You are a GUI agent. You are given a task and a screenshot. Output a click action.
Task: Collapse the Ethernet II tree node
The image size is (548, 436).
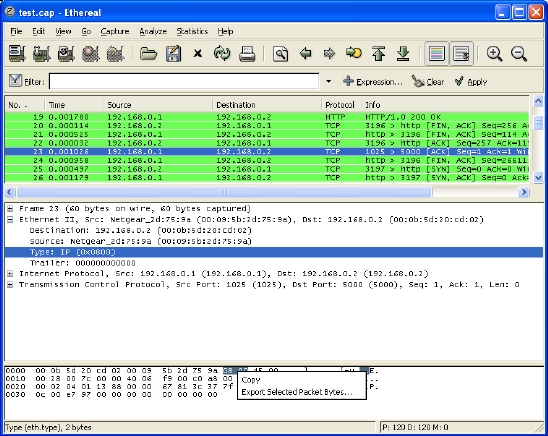click(10, 219)
